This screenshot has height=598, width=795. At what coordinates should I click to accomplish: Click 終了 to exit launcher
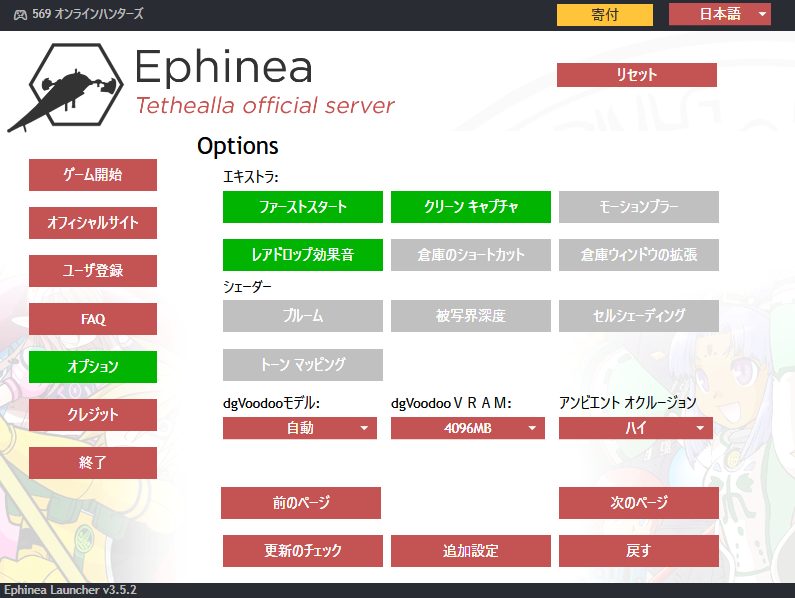point(93,463)
